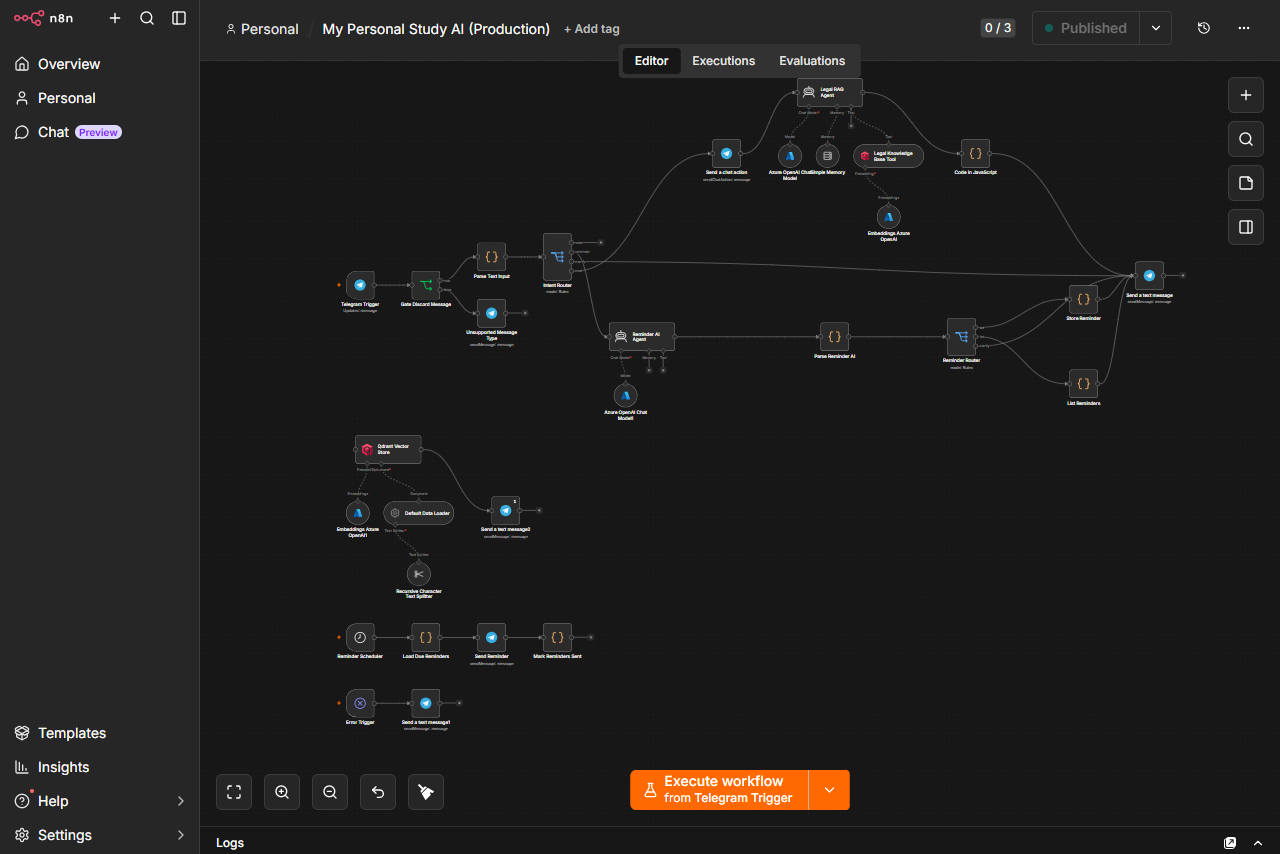Select the Recursive Character Text Splitter node
The image size is (1280, 854).
click(x=418, y=574)
